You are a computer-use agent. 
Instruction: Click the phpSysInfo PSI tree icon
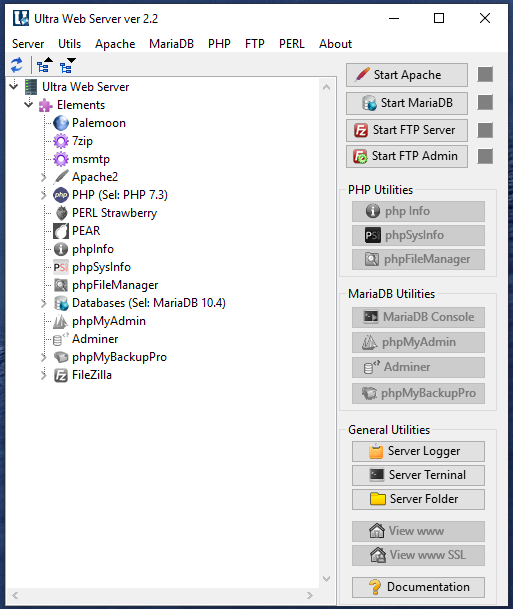pyautogui.click(x=61, y=267)
